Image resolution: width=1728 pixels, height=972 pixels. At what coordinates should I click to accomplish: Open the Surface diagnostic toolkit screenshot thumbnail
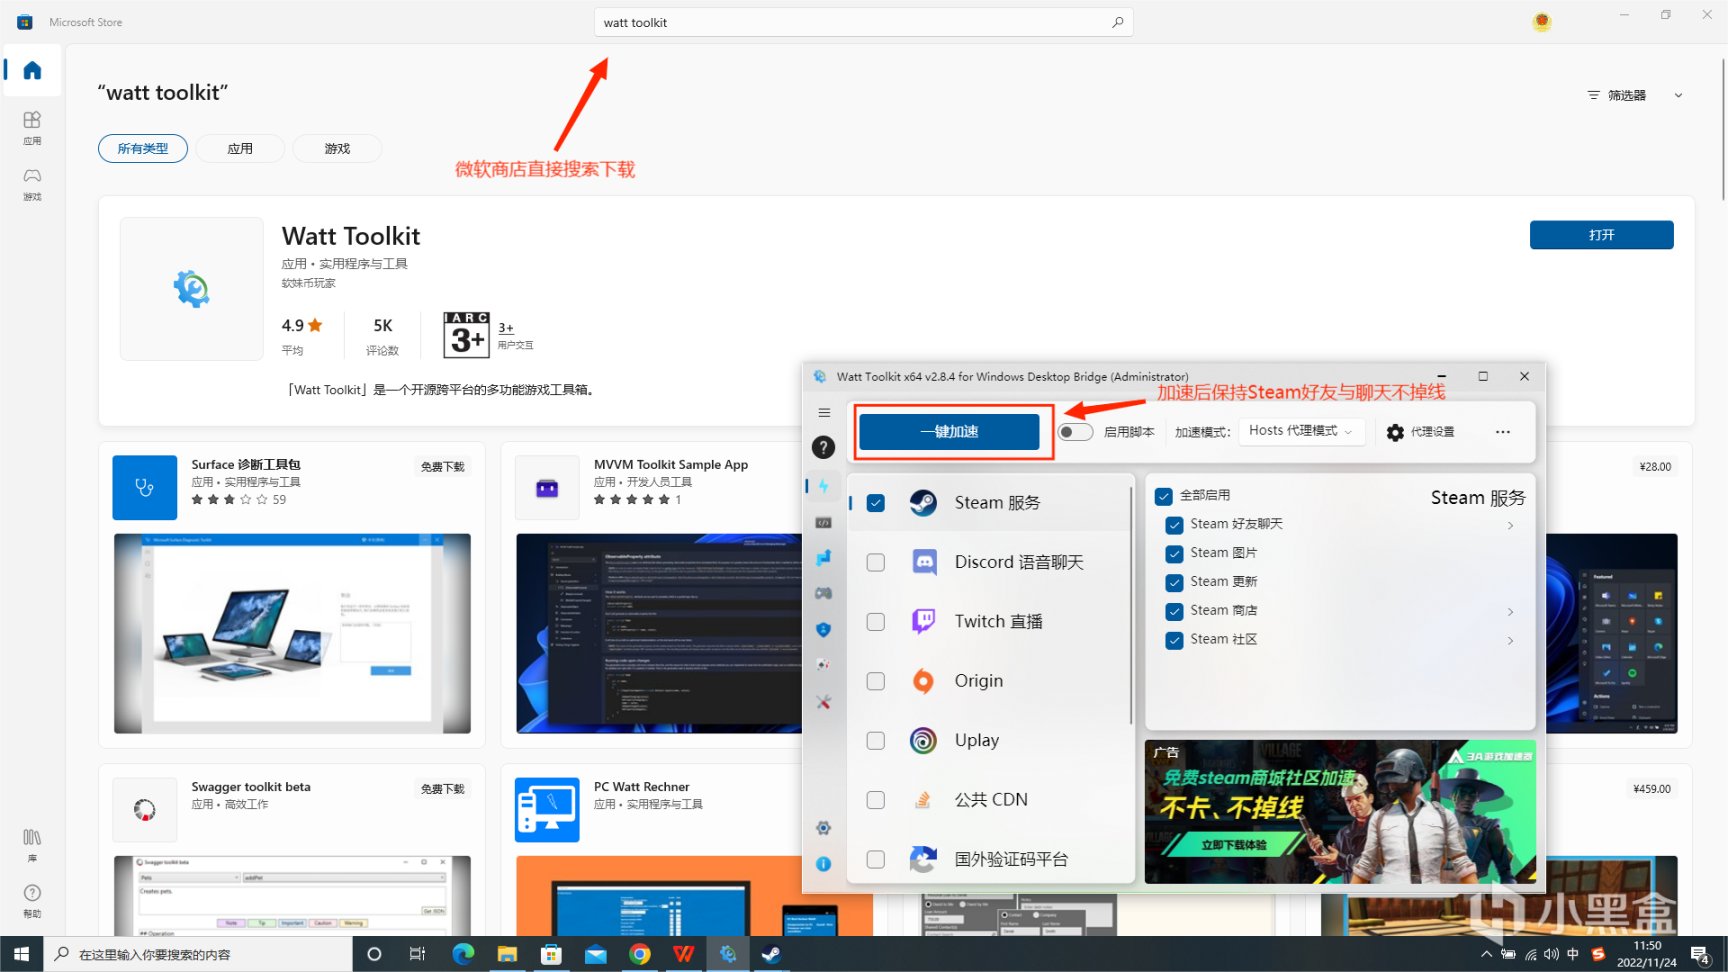(292, 634)
